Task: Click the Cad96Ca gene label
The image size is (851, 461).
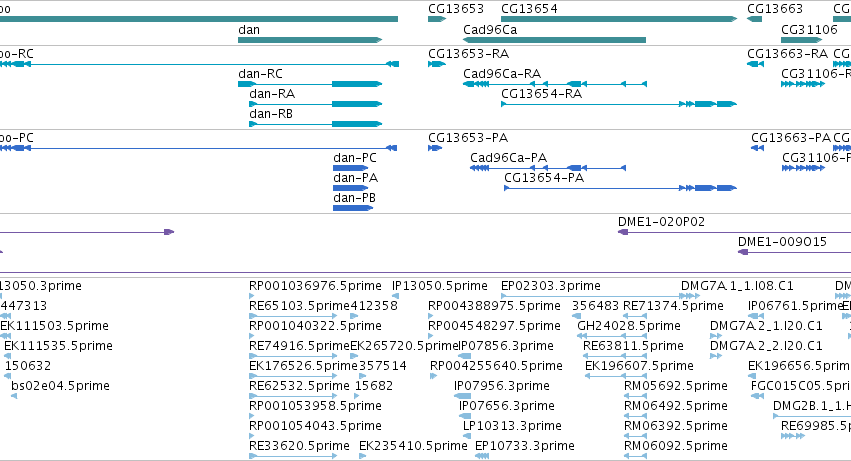Action: coord(490,30)
